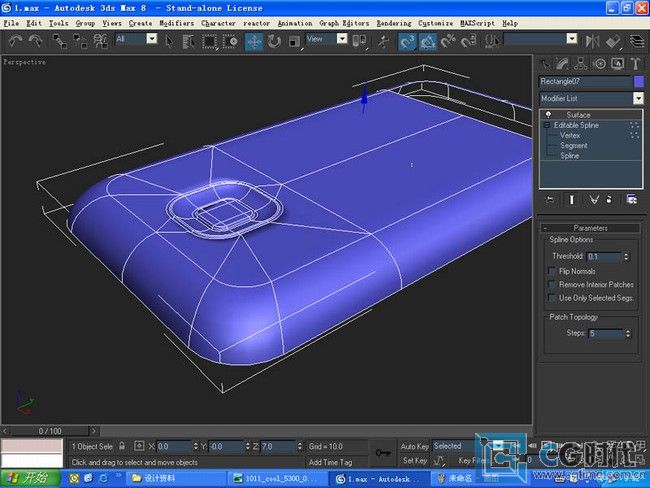Select Spline sub-object level
Screen dimensions: 650x488
pyautogui.click(x=570, y=156)
